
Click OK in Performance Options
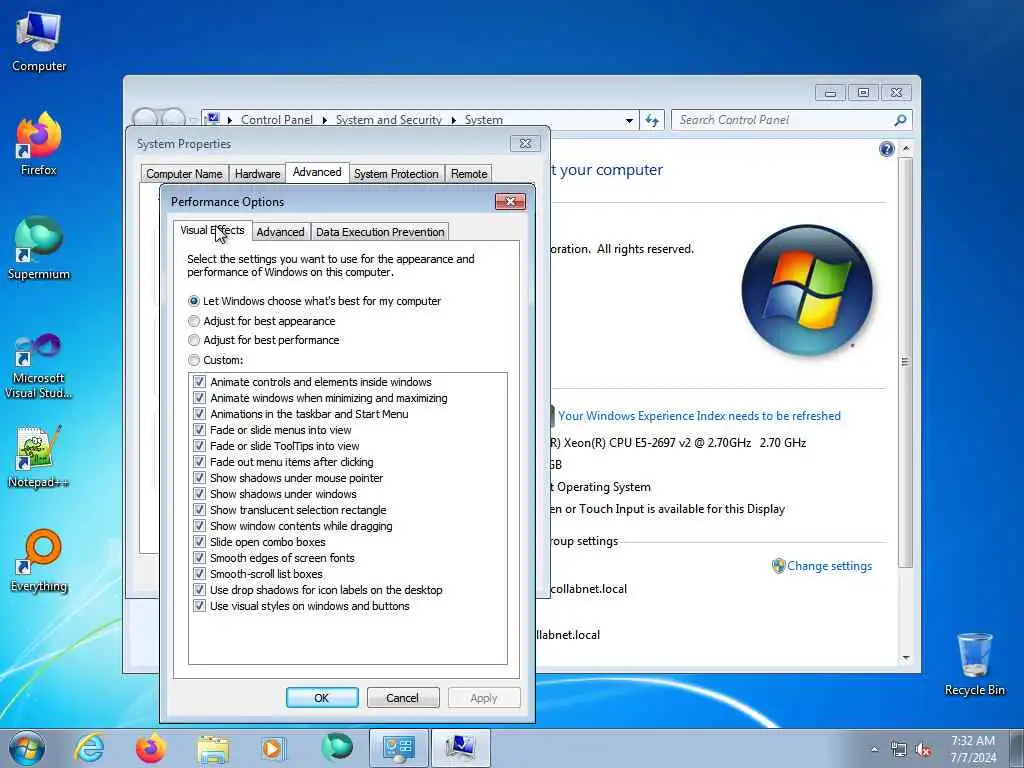tap(322, 698)
